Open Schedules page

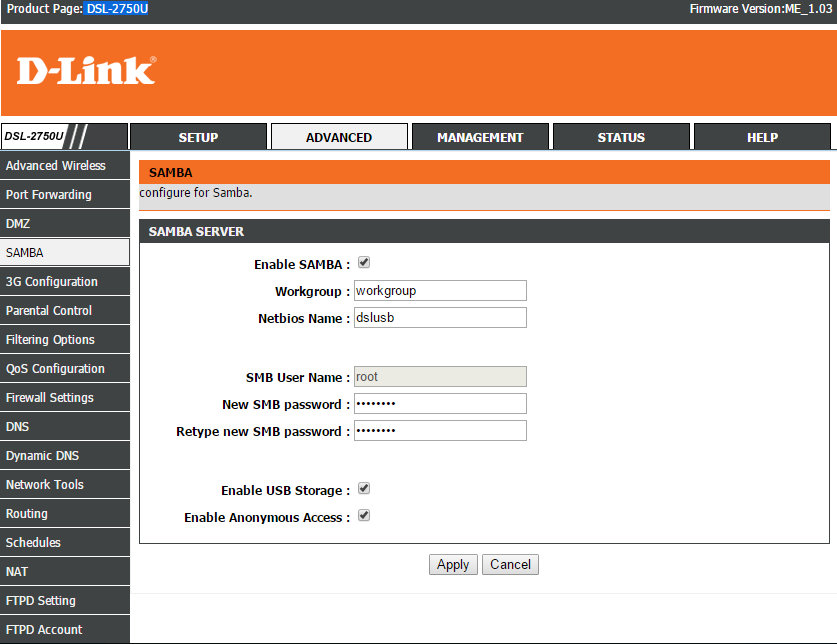[65, 542]
